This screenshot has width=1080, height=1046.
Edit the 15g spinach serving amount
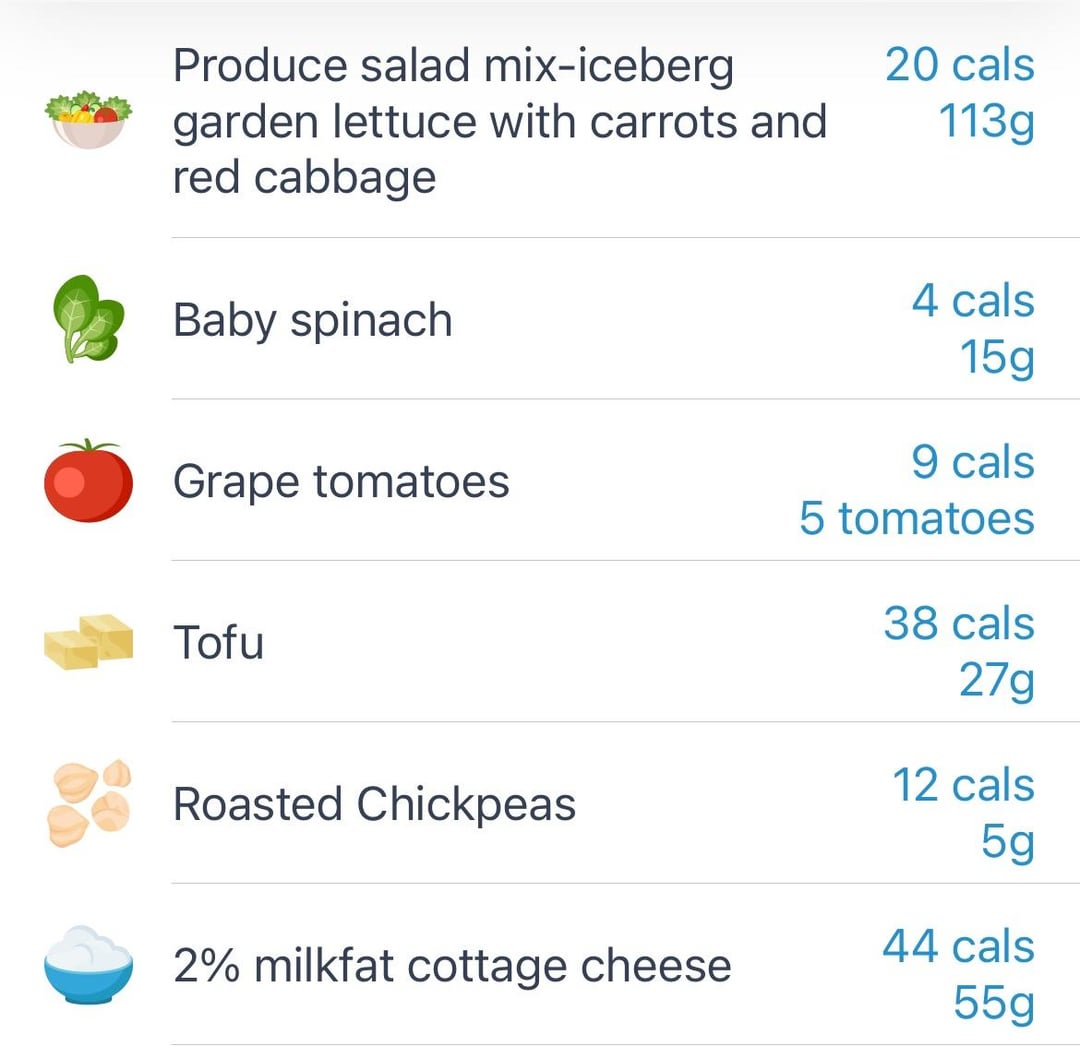[997, 359]
